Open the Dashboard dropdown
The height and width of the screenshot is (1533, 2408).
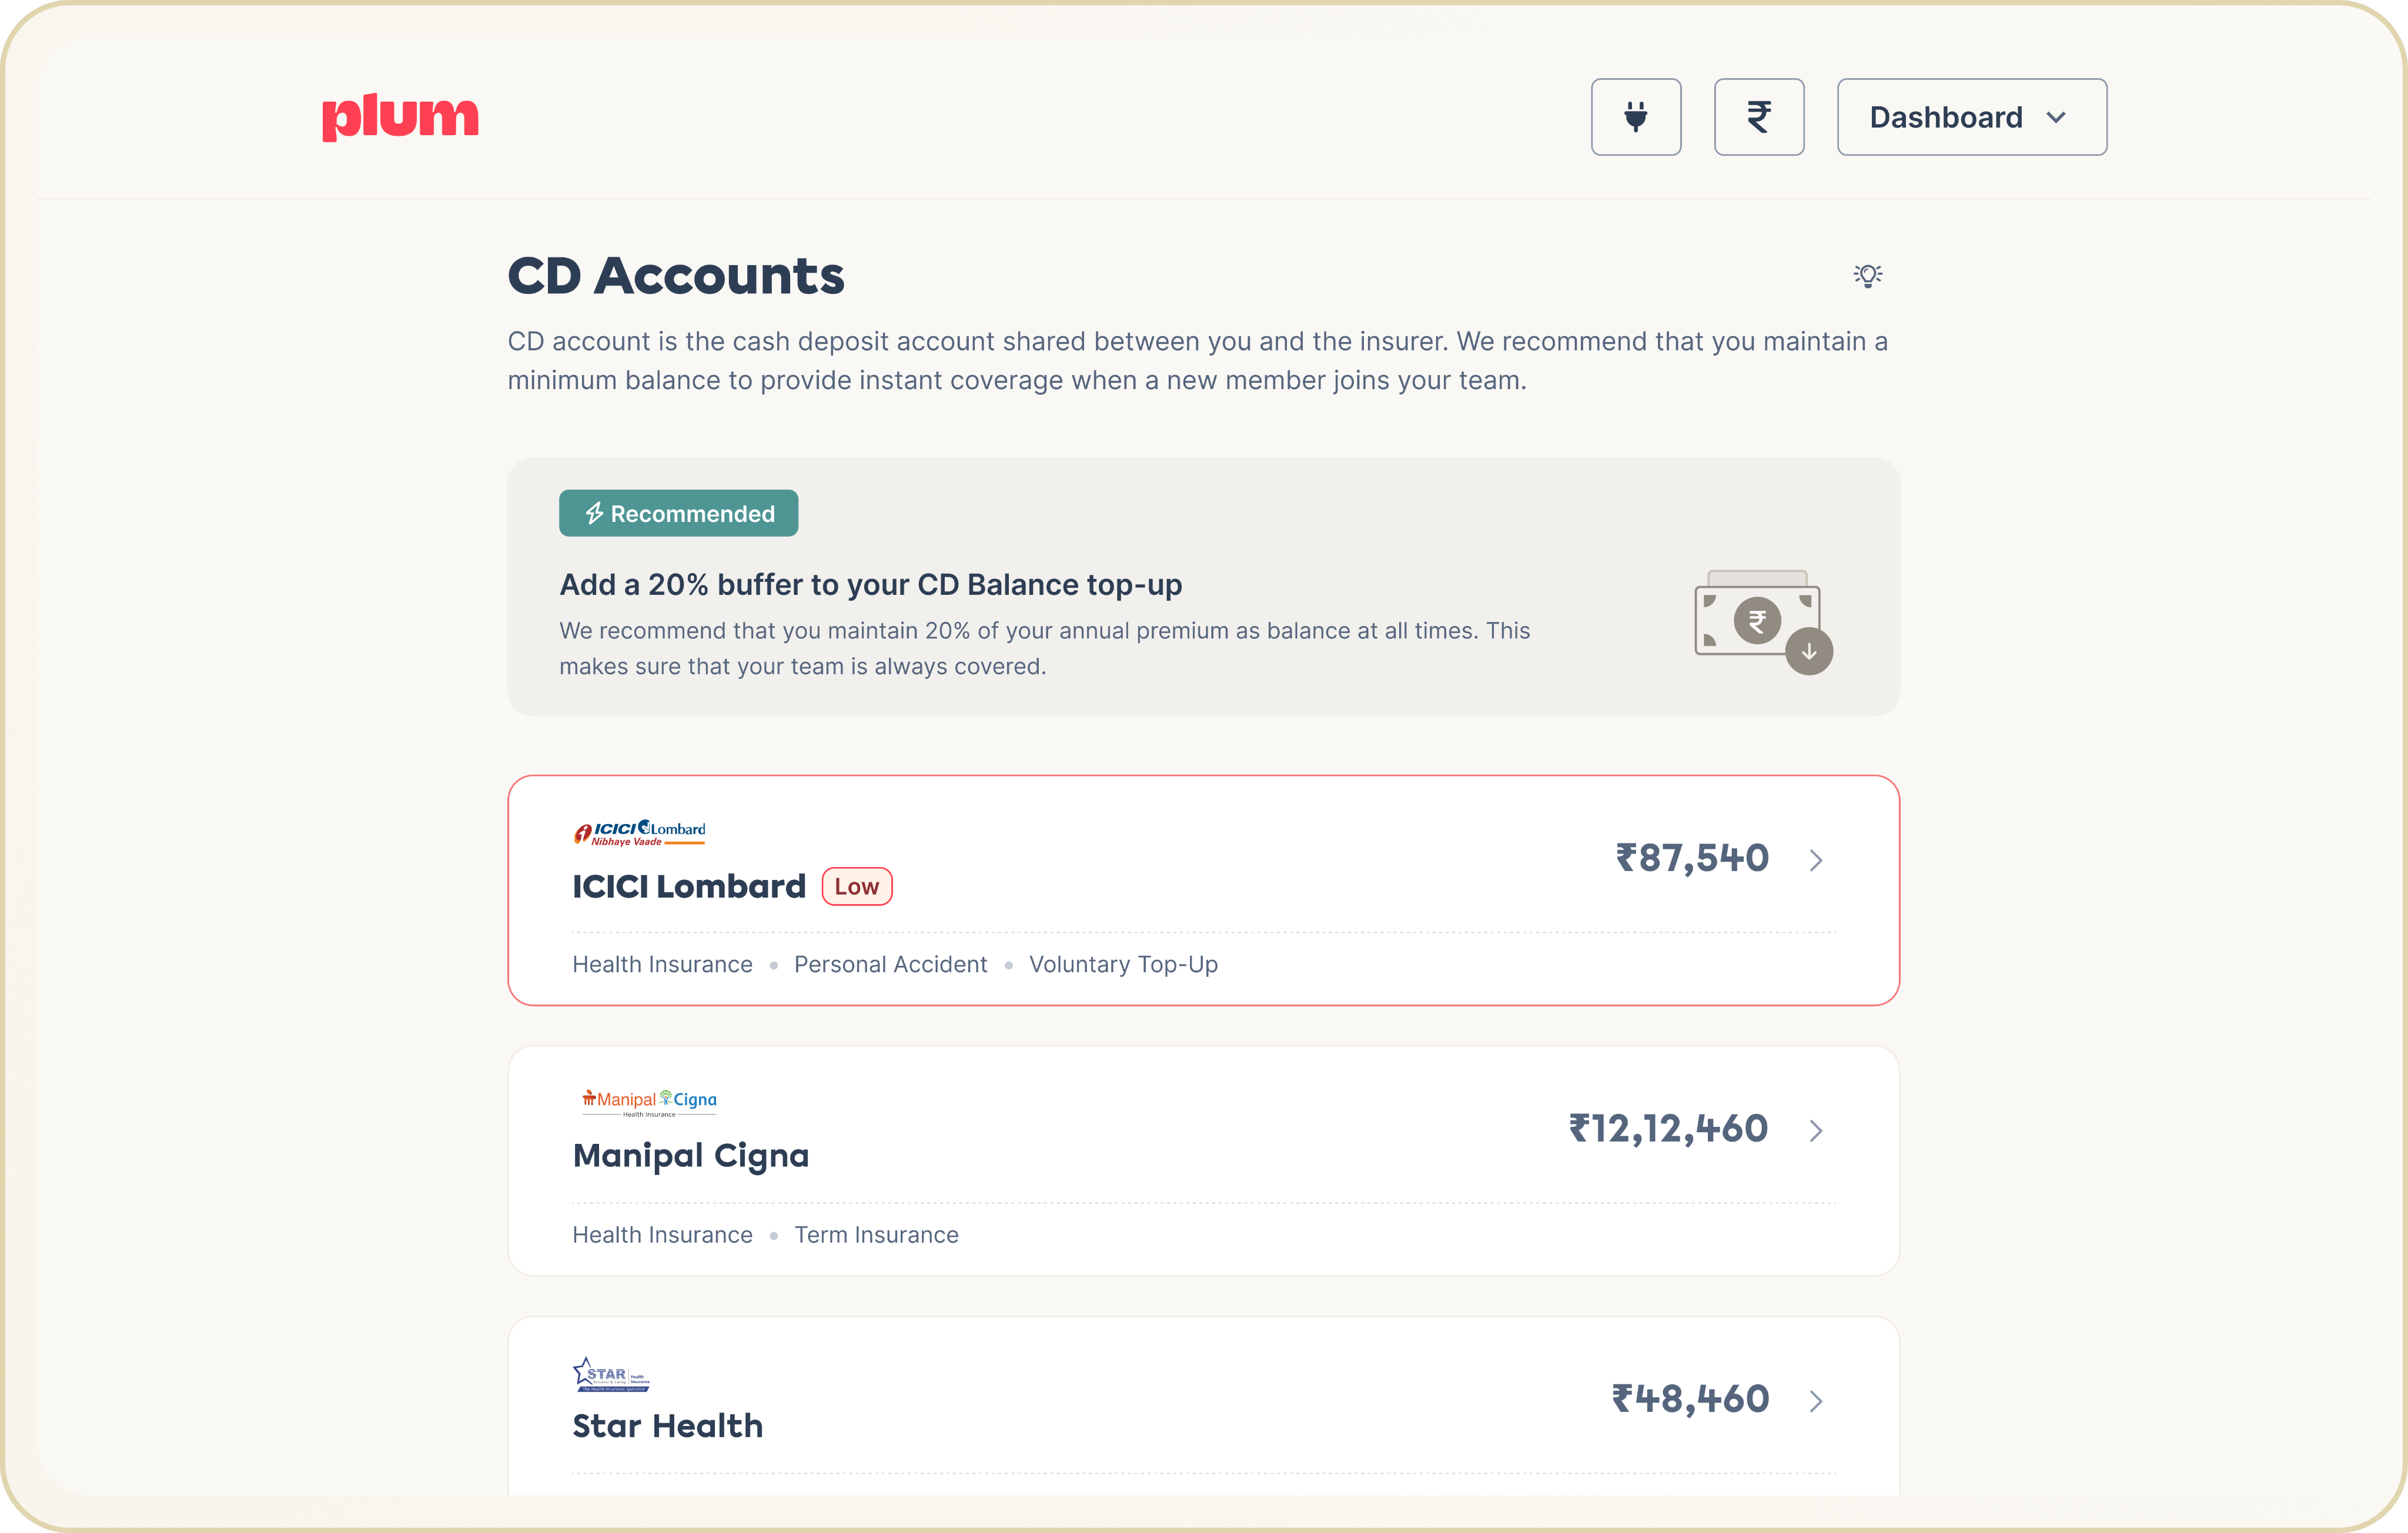point(1970,117)
